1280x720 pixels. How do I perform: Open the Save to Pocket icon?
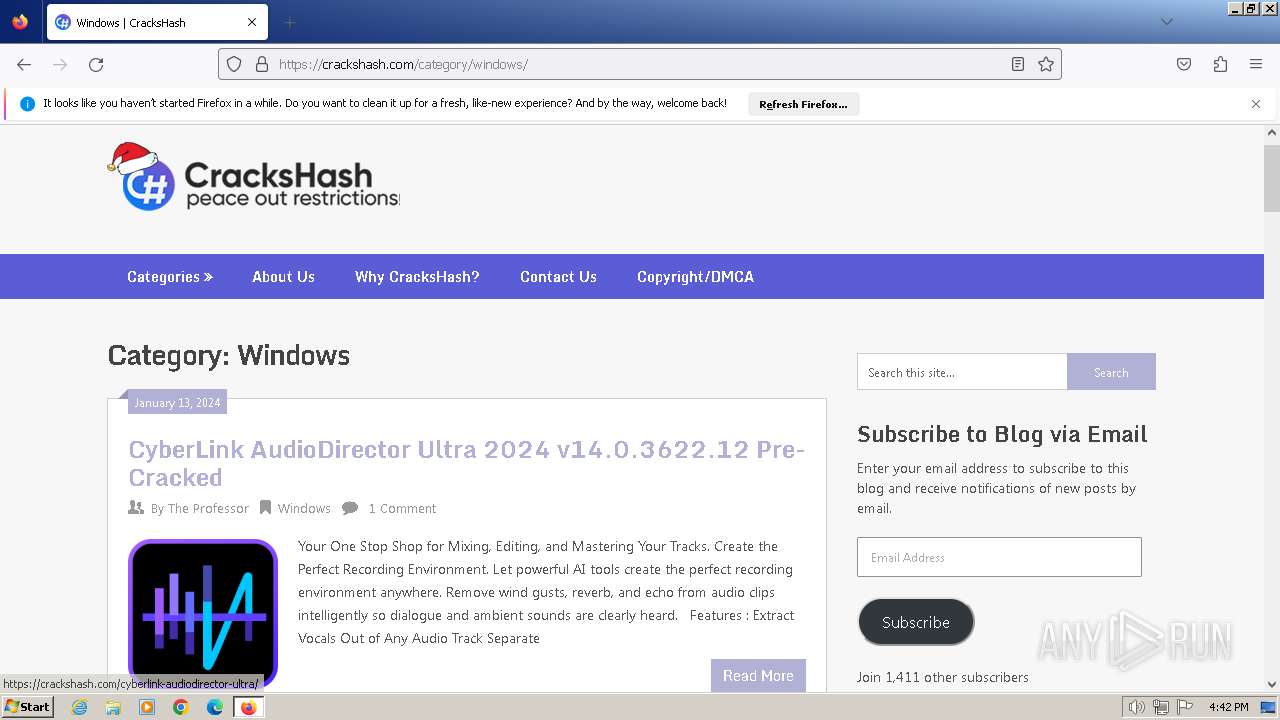point(1184,64)
